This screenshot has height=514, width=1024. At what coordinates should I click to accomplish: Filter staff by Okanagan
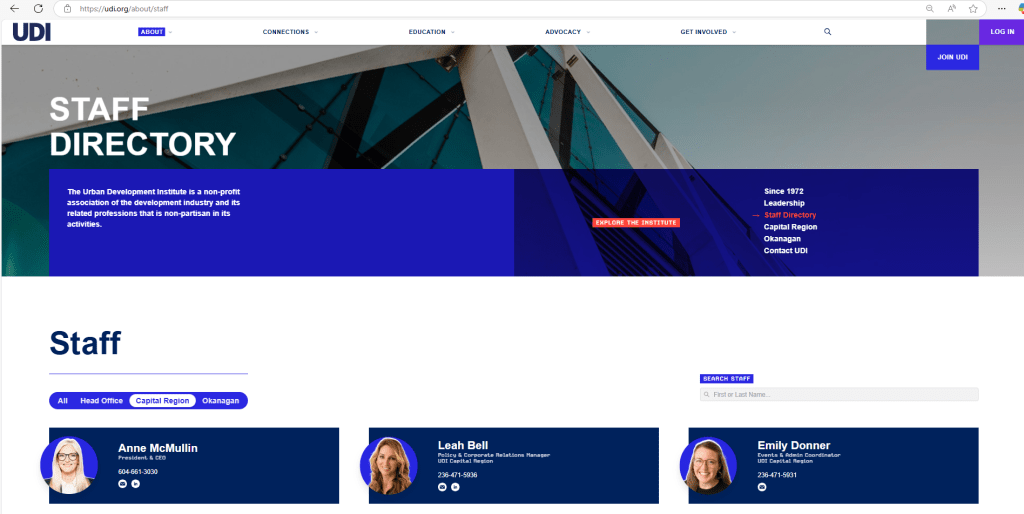[x=221, y=401]
